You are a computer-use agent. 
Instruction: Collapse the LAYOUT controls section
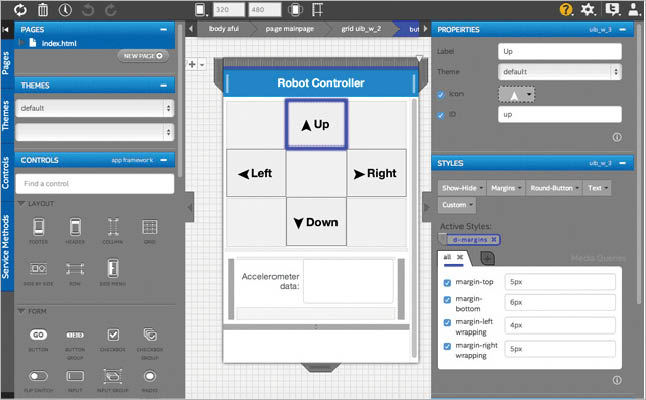pos(21,204)
